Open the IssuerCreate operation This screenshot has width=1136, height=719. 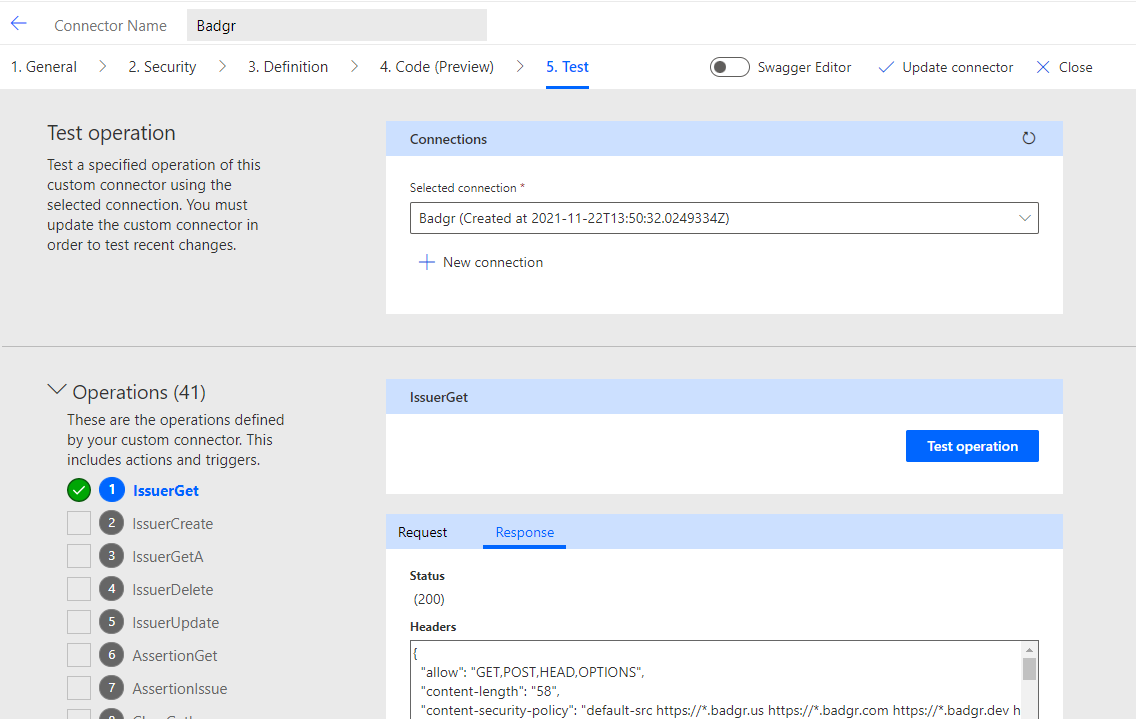172,523
